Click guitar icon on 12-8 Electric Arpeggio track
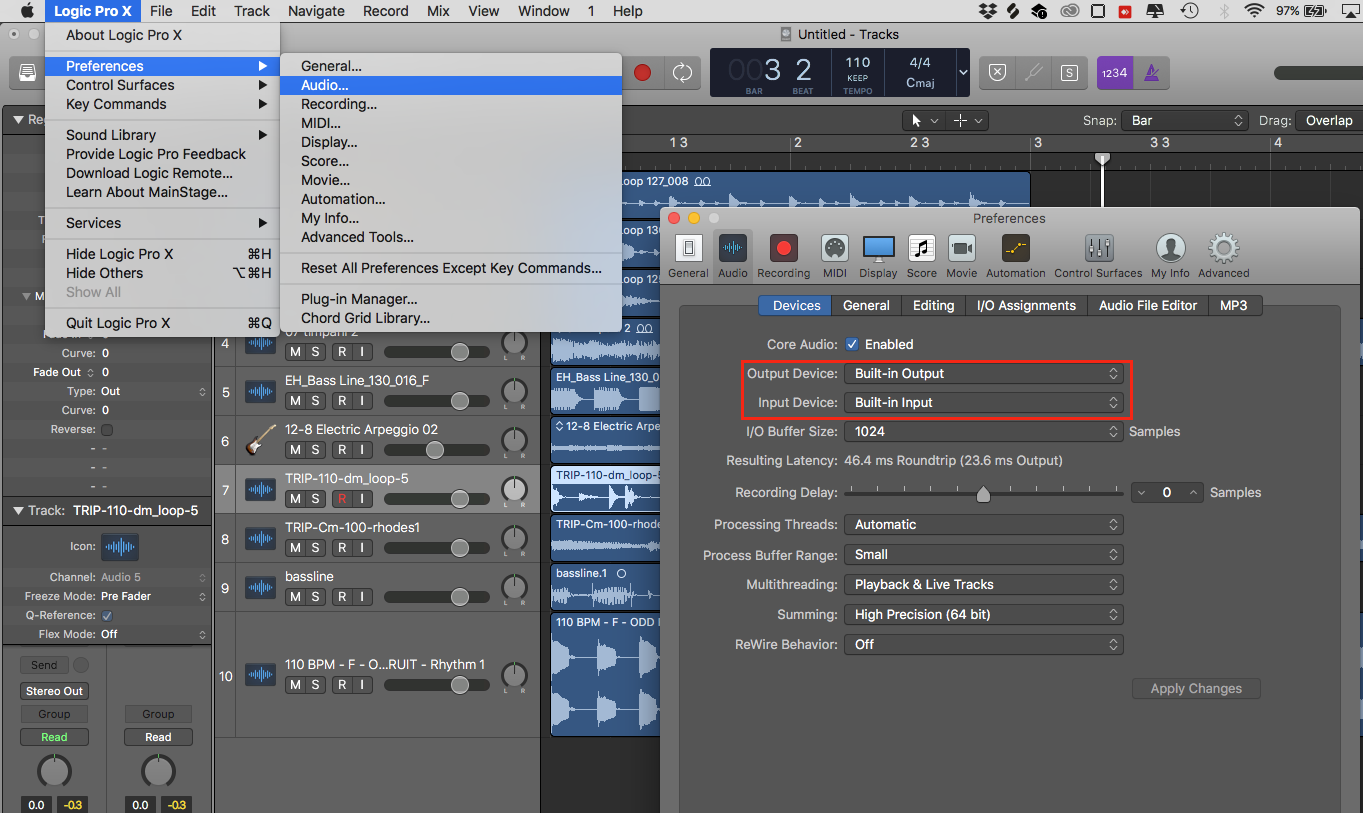Screen dimensions: 1363x813 click(x=261, y=440)
